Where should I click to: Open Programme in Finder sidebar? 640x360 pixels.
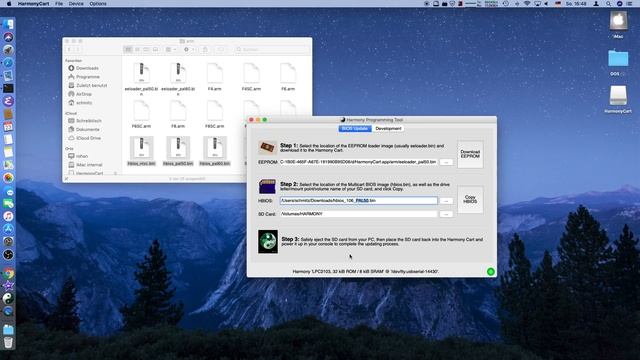pyautogui.click(x=87, y=77)
